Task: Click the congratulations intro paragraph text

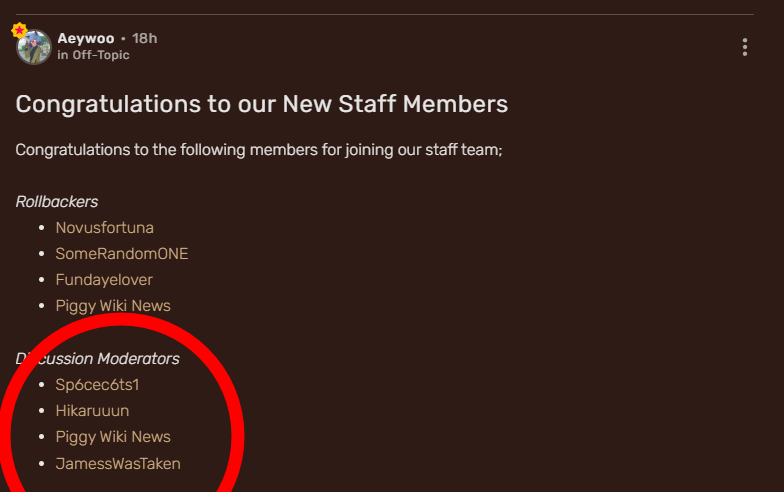Action: [x=258, y=150]
